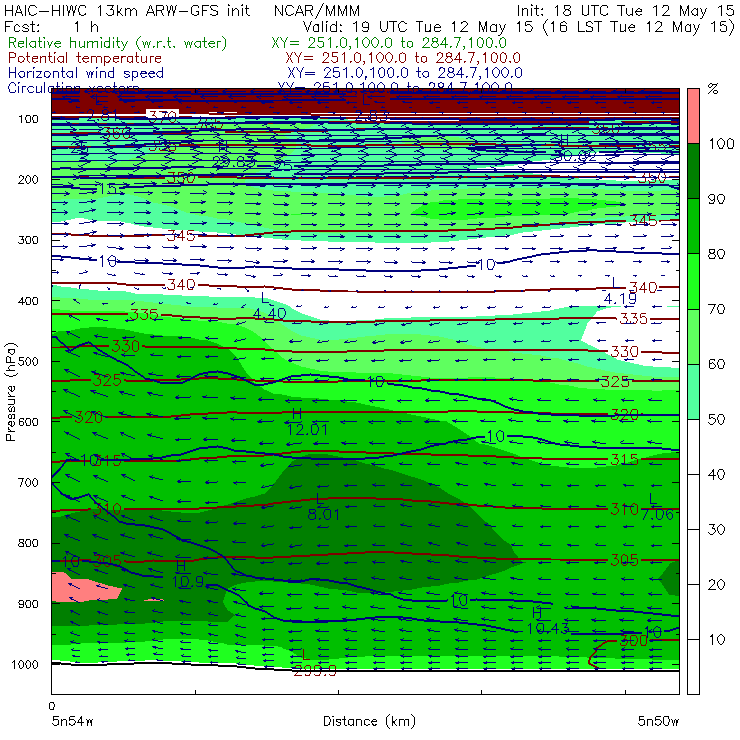Click the pink colorbar segment above 100%

693,116
